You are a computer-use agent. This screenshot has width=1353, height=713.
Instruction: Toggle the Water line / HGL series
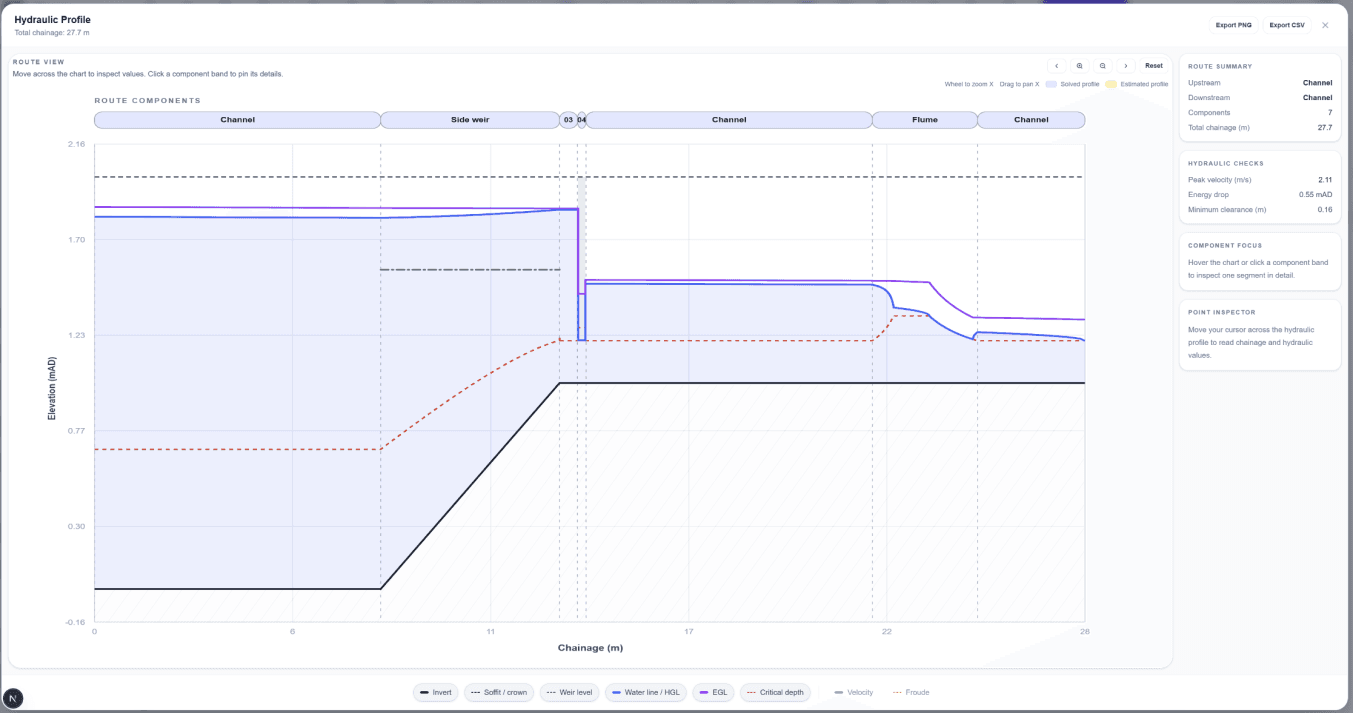pos(645,692)
